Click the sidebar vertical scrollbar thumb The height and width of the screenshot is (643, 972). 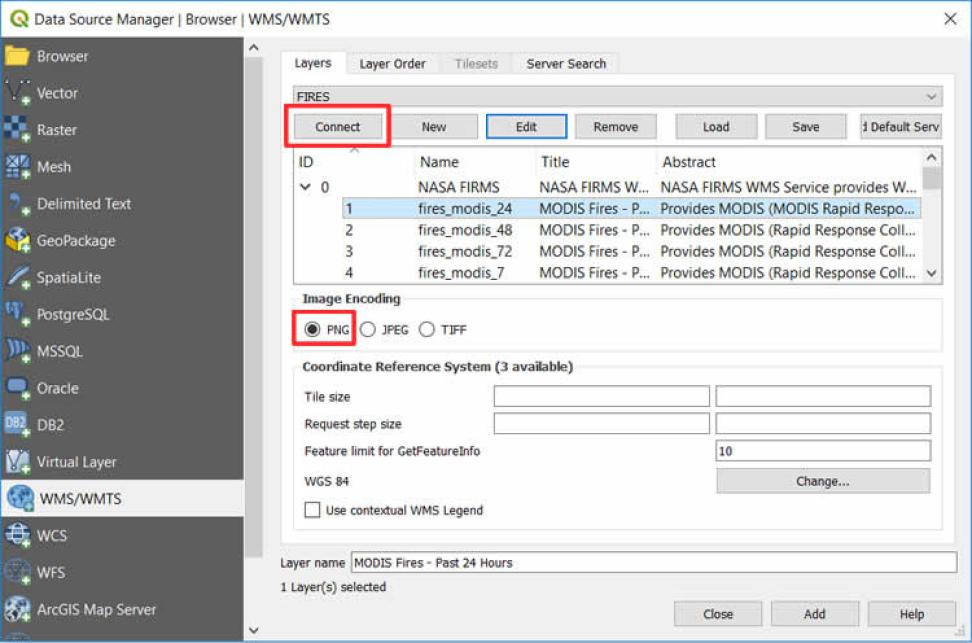[254, 307]
